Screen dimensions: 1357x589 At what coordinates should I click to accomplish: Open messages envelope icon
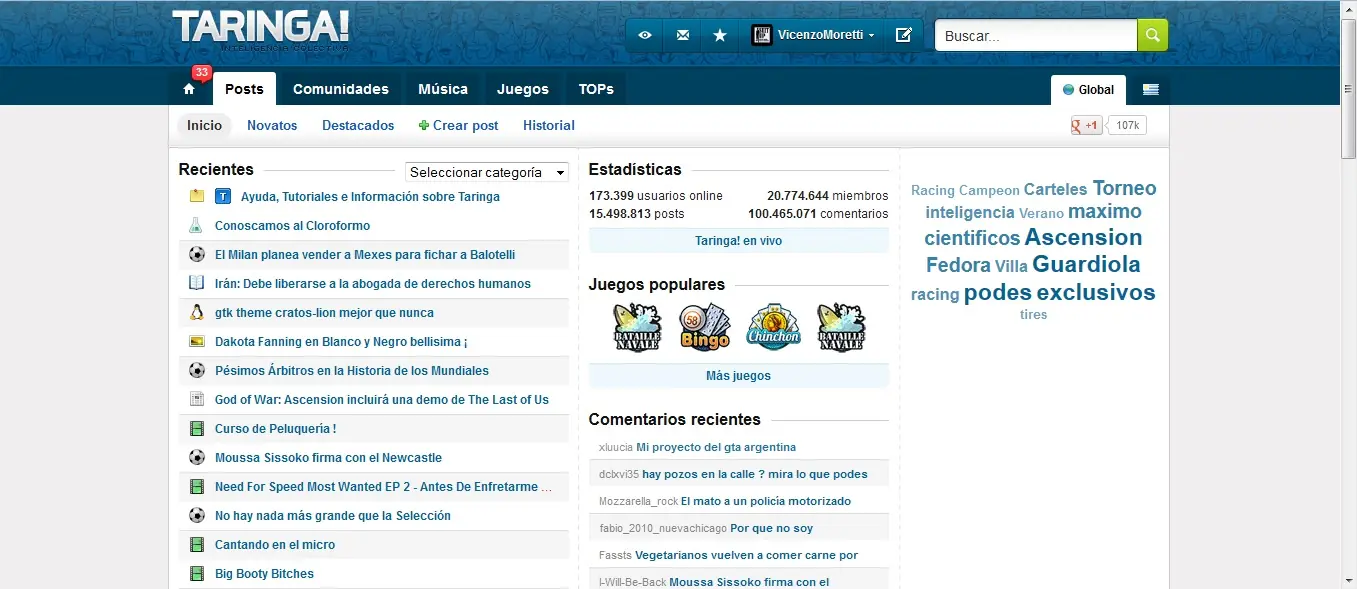point(683,35)
